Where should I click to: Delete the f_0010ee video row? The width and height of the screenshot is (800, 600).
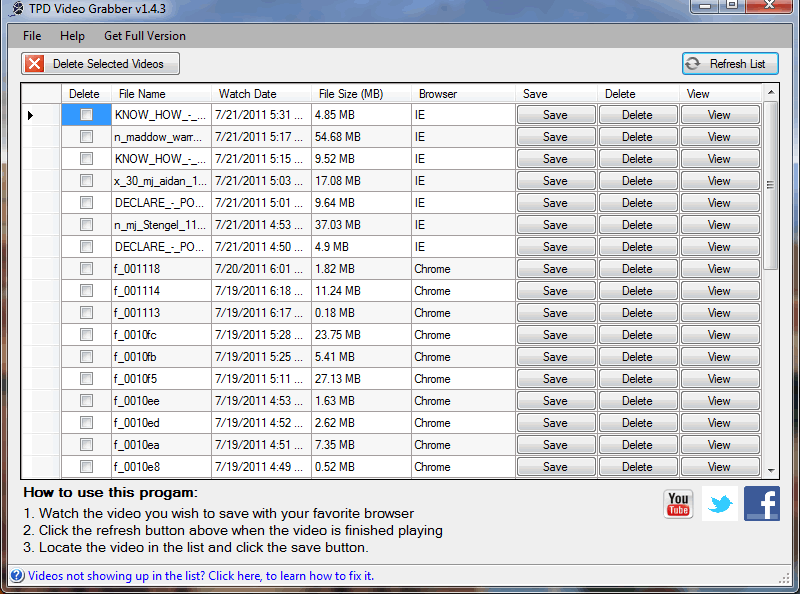[638, 401]
